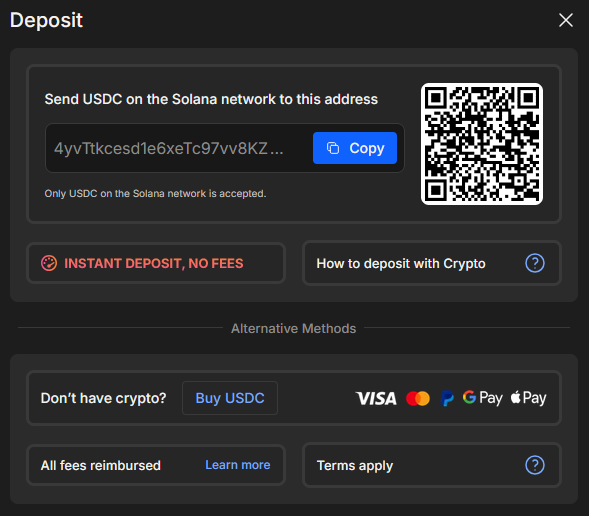Click All fees reimbursed panel text
589x516 pixels.
(101, 465)
